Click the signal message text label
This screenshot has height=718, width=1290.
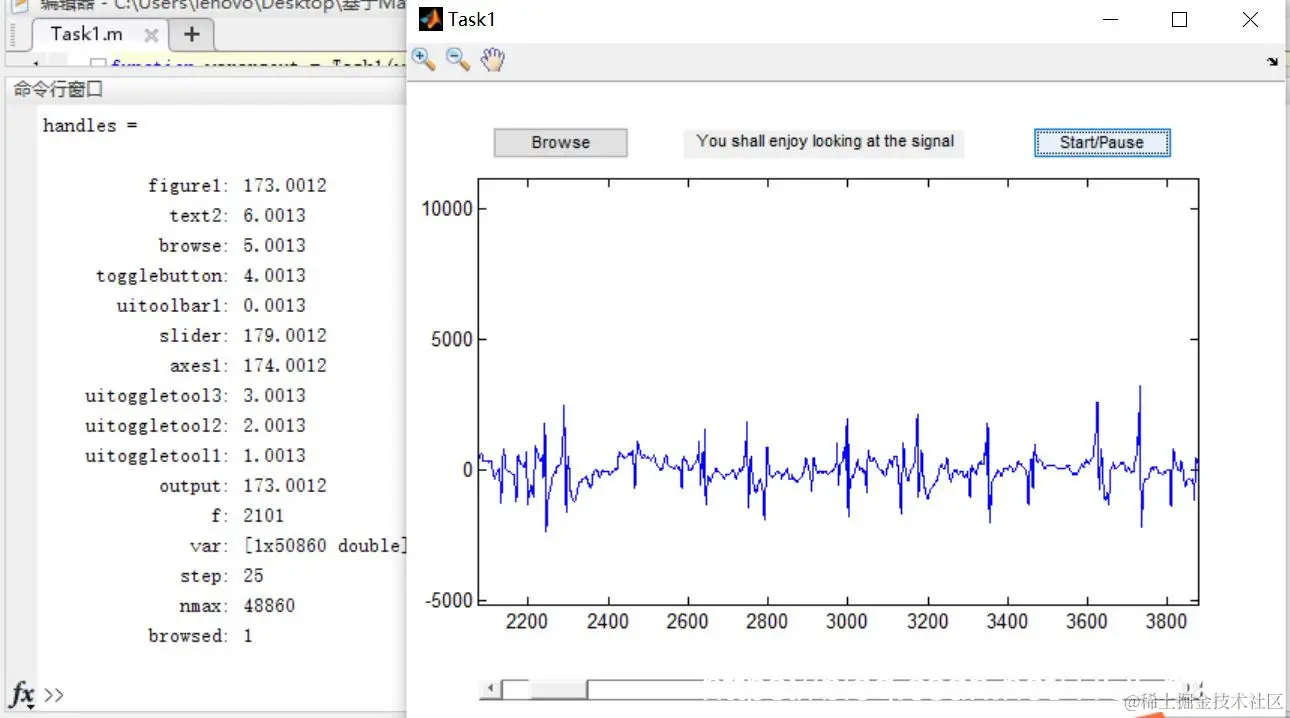point(825,142)
